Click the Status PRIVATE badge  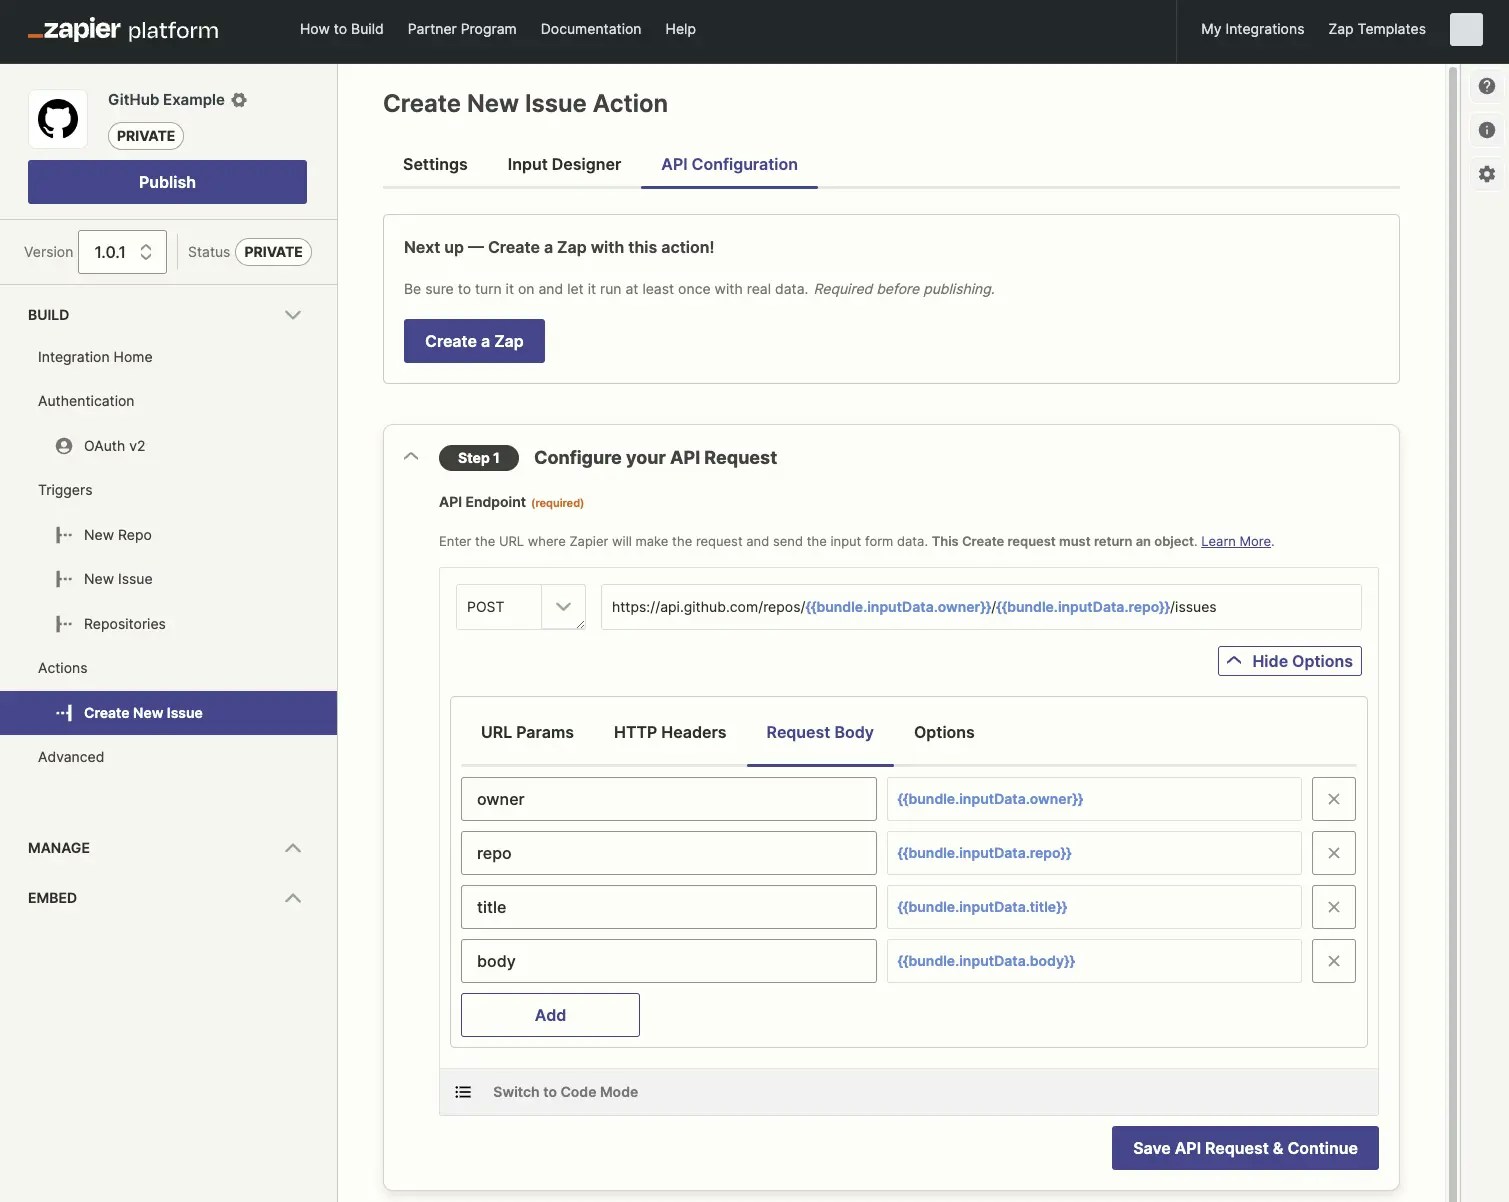point(273,252)
